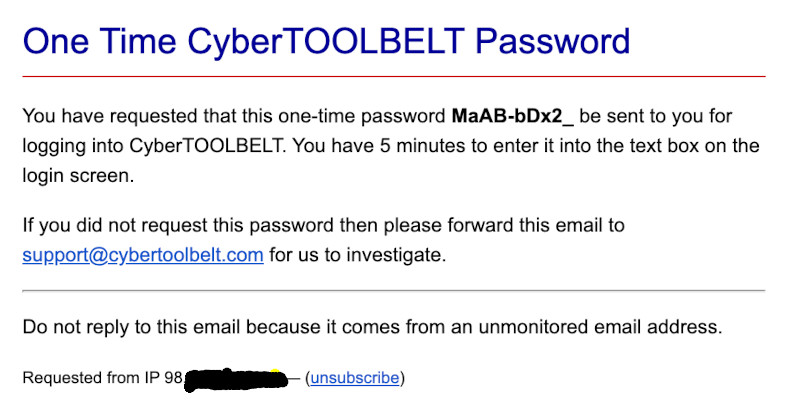Click the "text box on the" phrase
The height and width of the screenshot is (413, 800).
click(x=691, y=146)
